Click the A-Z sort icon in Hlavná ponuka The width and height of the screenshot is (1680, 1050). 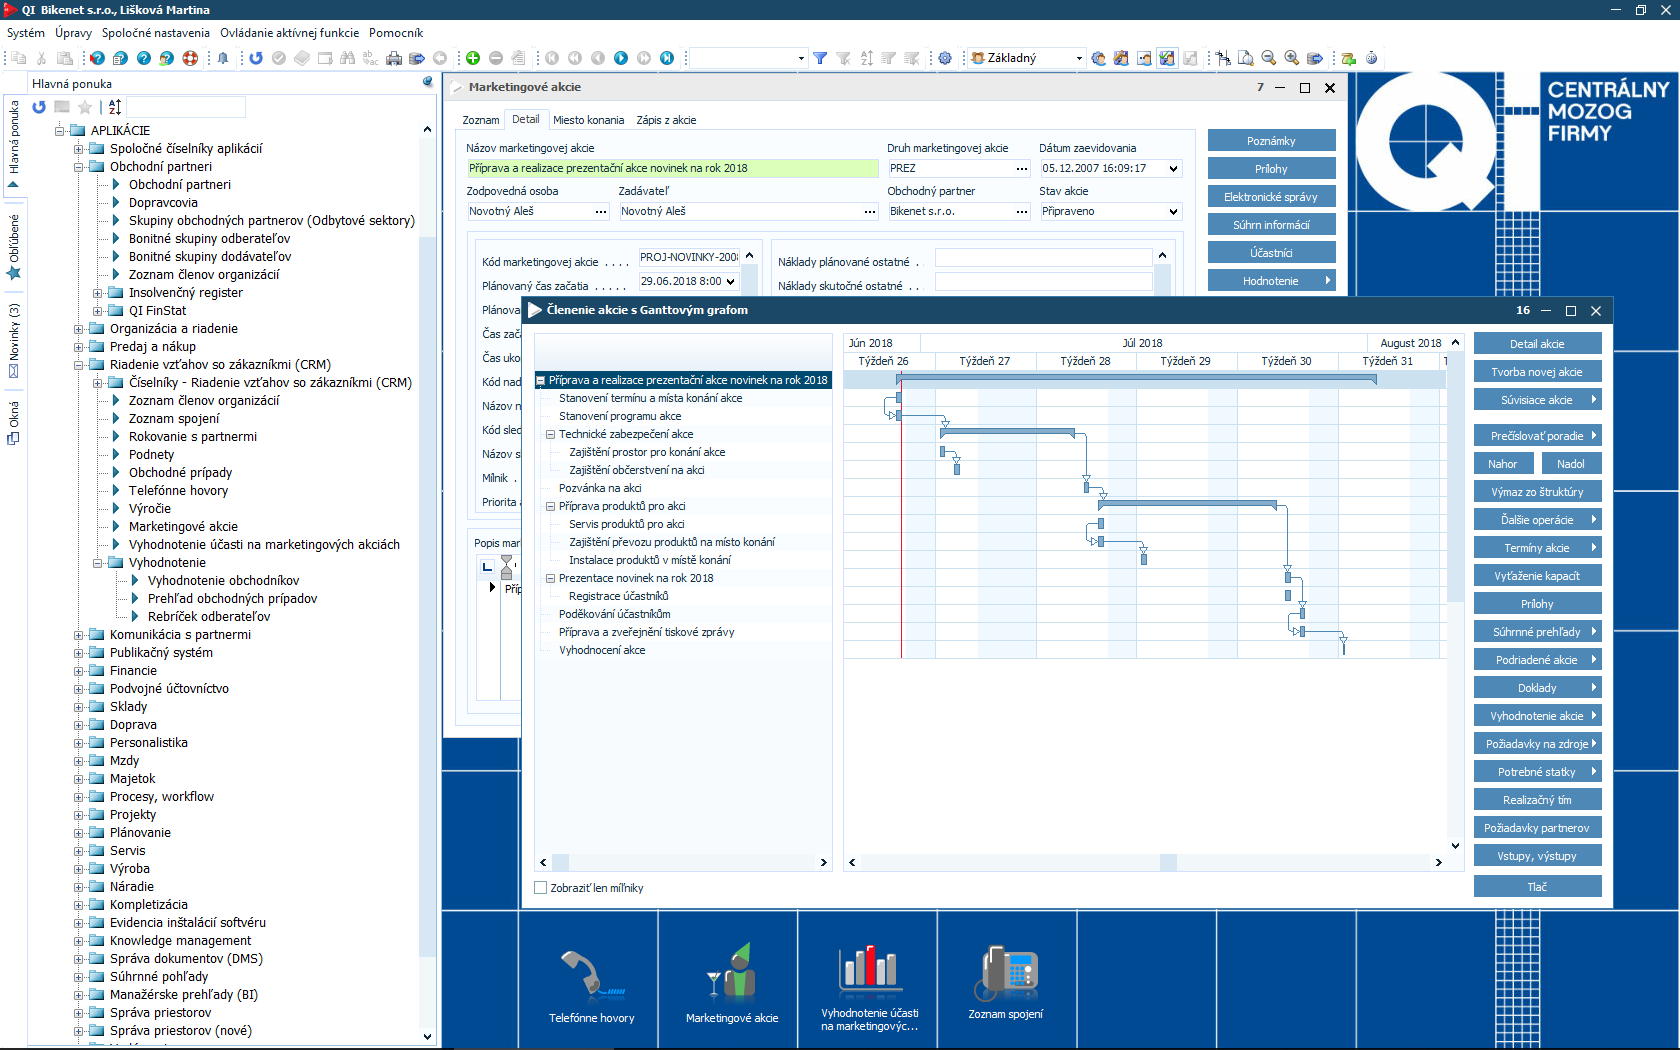coord(115,107)
